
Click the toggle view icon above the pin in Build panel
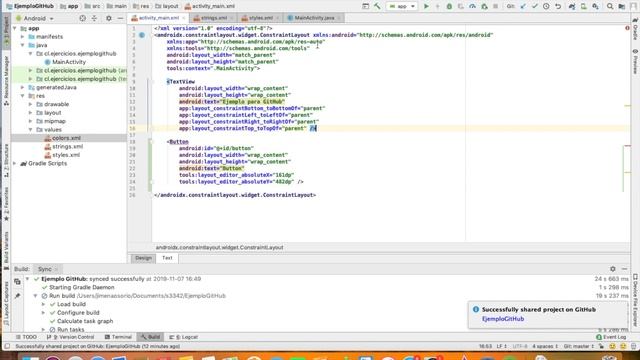17,282
